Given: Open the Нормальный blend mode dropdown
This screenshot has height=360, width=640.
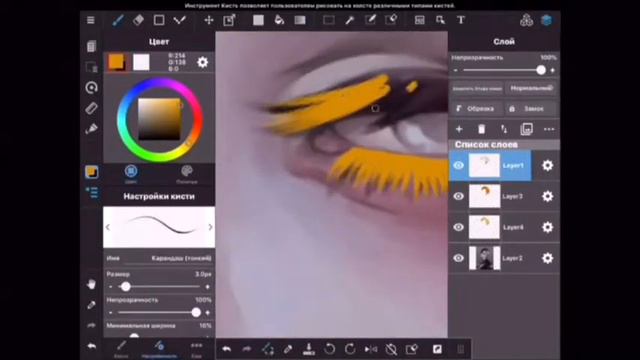Looking at the screenshot, I should (531, 88).
